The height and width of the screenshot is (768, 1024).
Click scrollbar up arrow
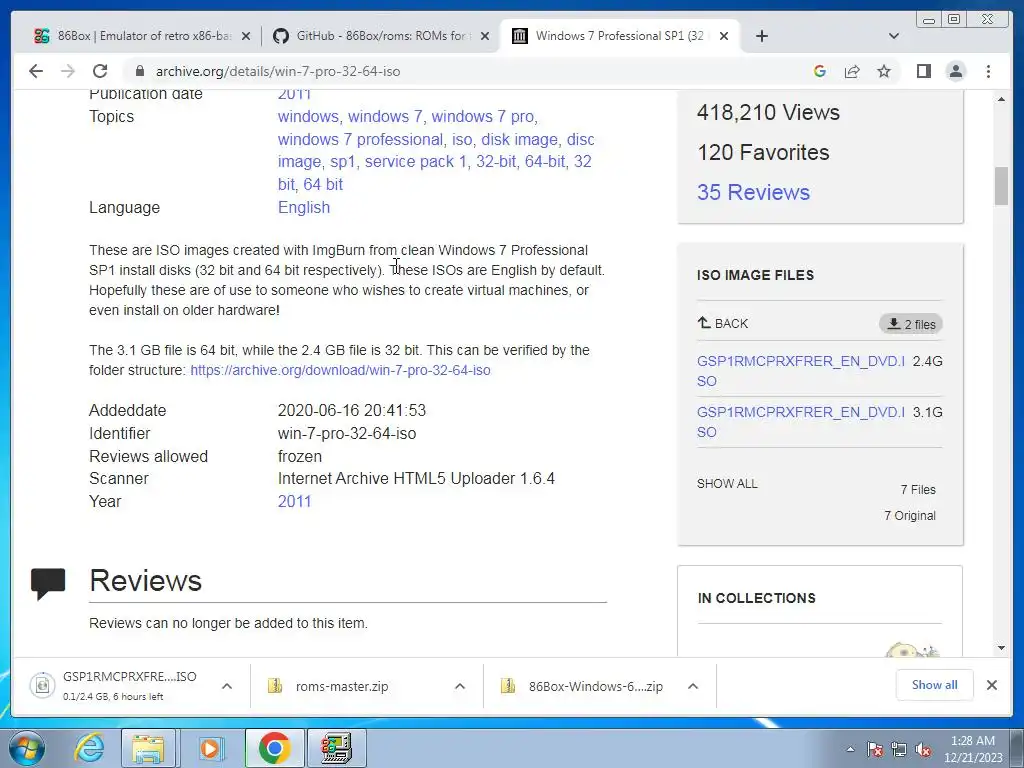click(x=1001, y=99)
